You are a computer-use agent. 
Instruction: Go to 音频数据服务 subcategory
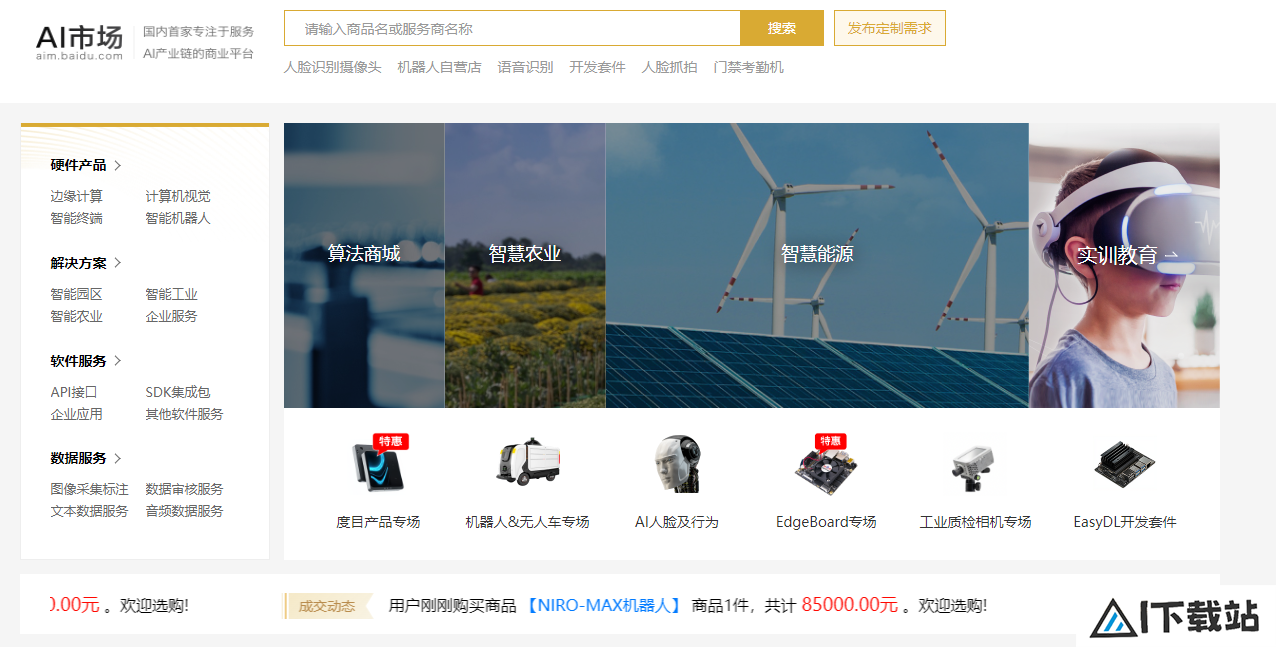coord(184,511)
